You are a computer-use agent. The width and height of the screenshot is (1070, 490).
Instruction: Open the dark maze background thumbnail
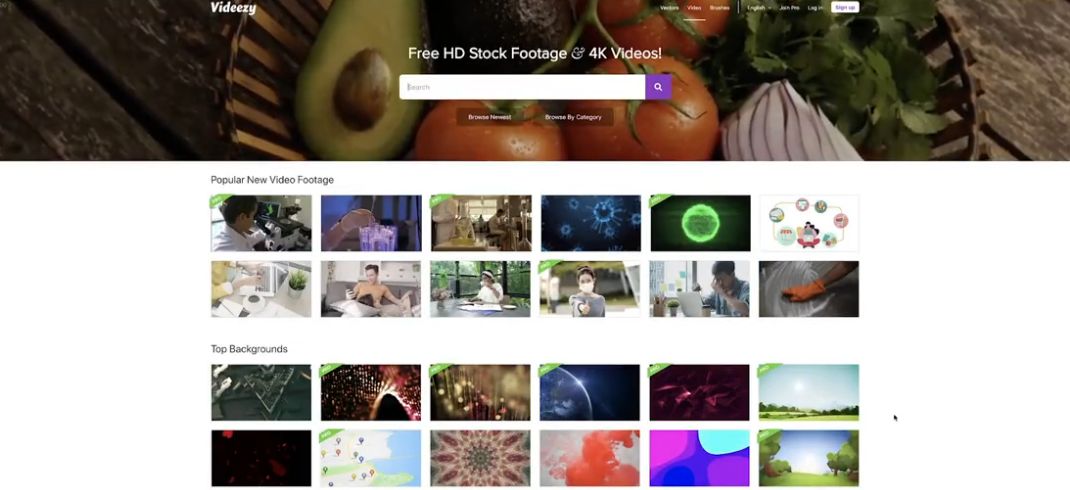coord(261,392)
